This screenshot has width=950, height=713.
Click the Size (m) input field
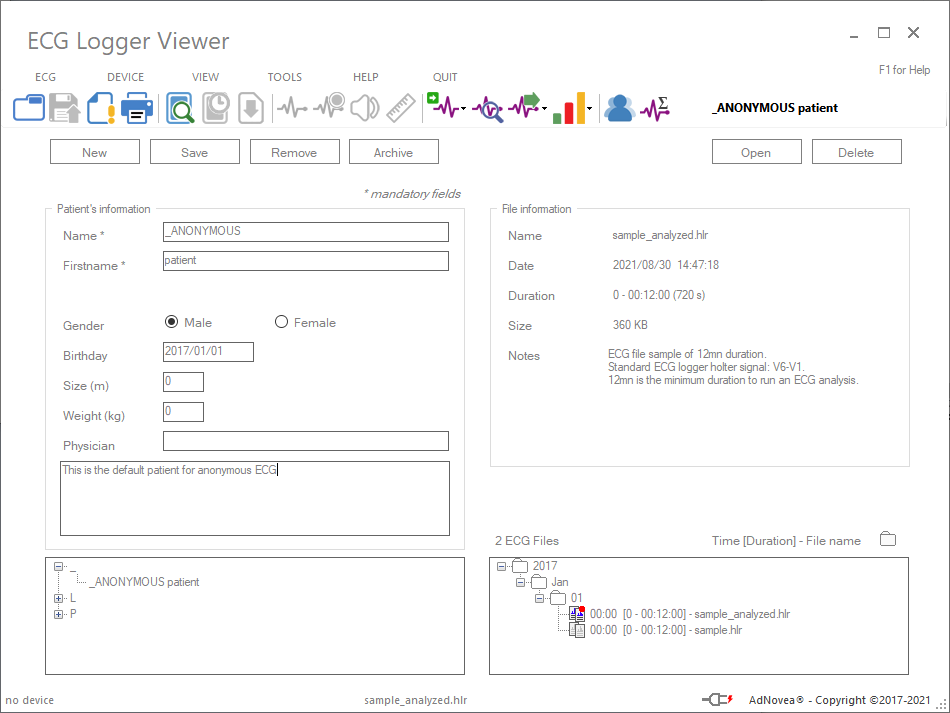pos(184,382)
